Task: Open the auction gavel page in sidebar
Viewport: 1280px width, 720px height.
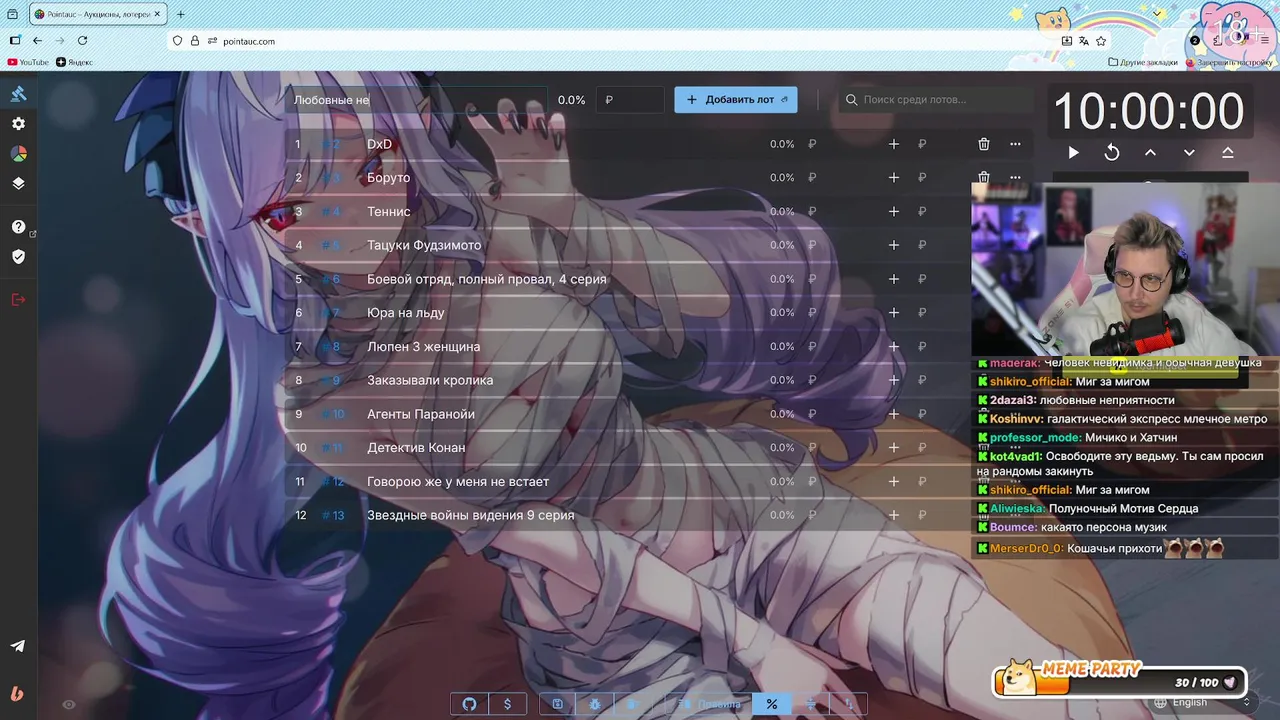Action: pos(18,94)
